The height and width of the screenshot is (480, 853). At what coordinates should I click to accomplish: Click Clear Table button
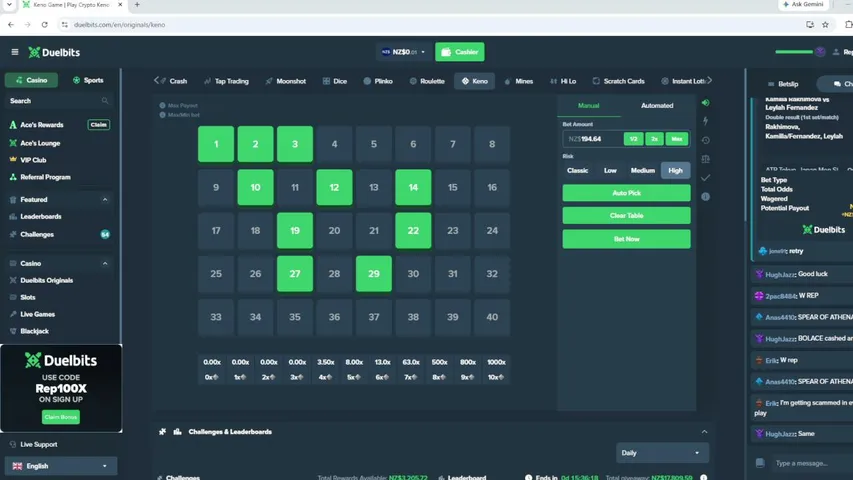point(627,216)
